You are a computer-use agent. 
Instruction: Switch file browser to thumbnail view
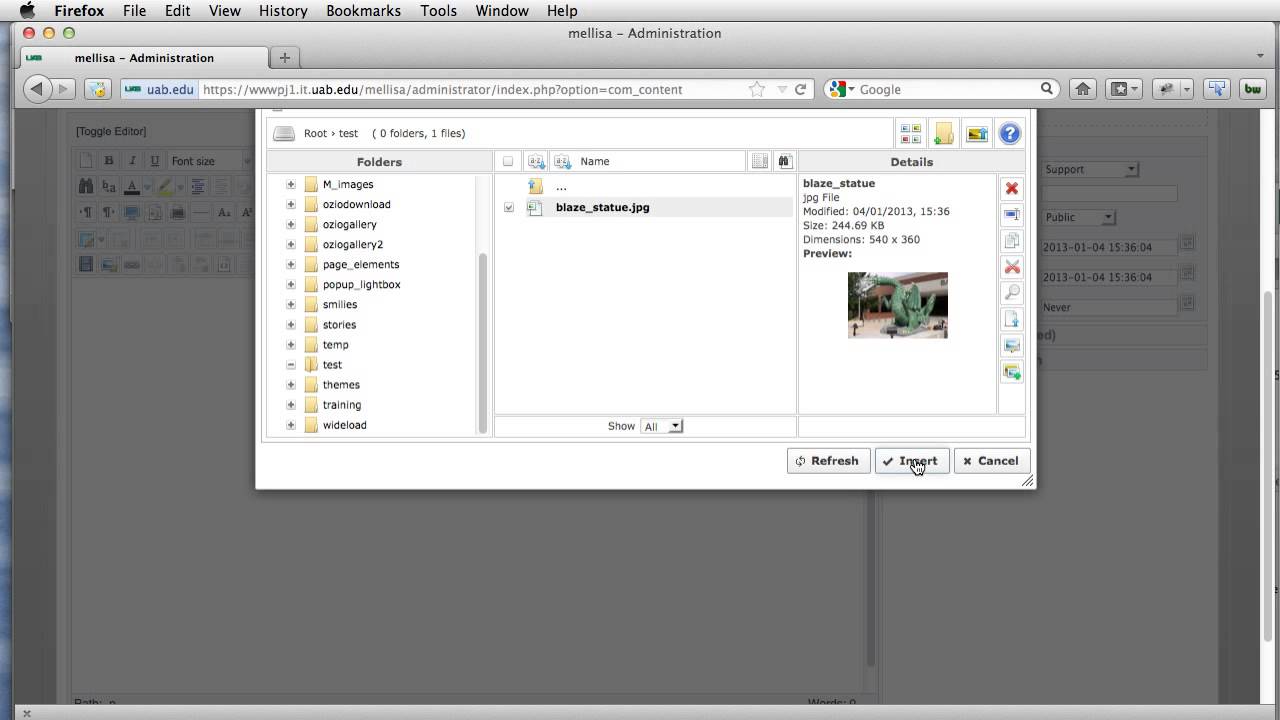tap(910, 133)
